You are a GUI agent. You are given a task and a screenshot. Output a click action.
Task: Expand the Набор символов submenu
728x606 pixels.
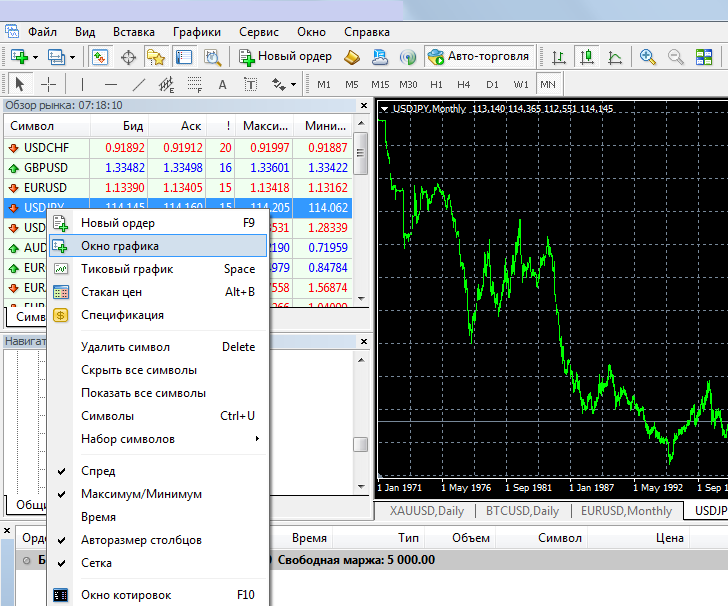[128, 439]
